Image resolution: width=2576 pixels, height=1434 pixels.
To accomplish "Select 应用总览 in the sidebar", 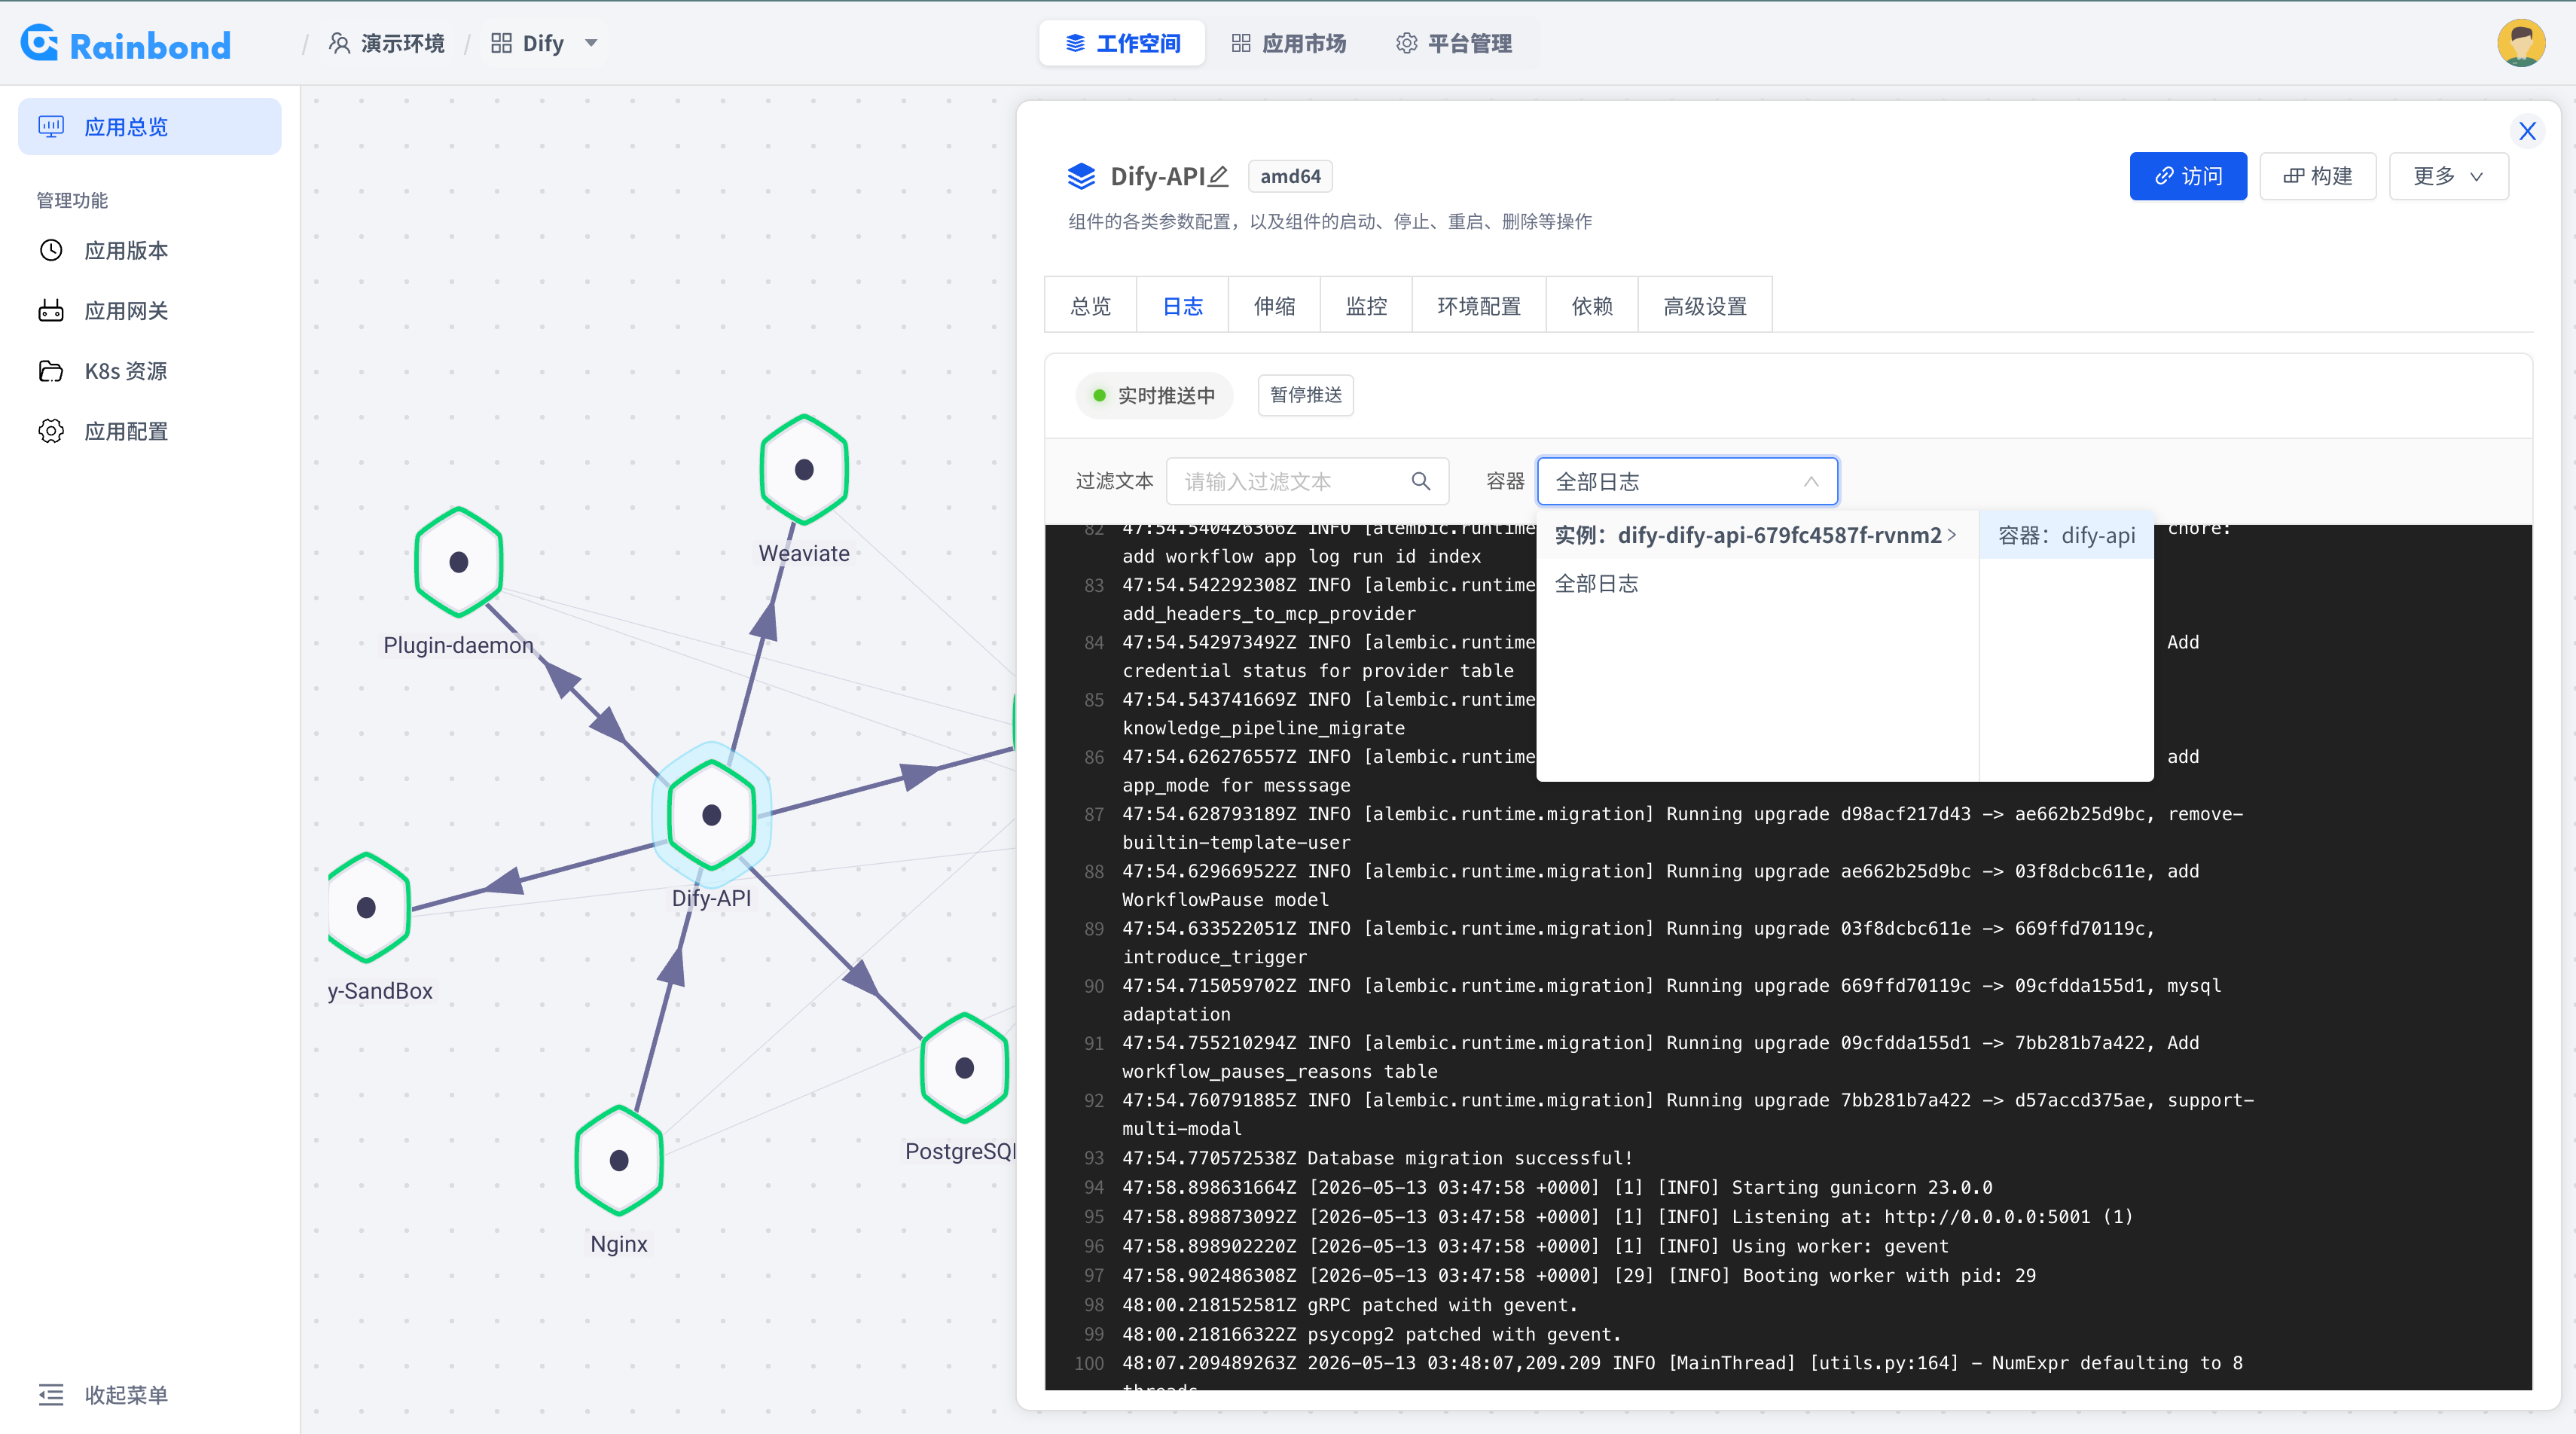I will (x=150, y=127).
